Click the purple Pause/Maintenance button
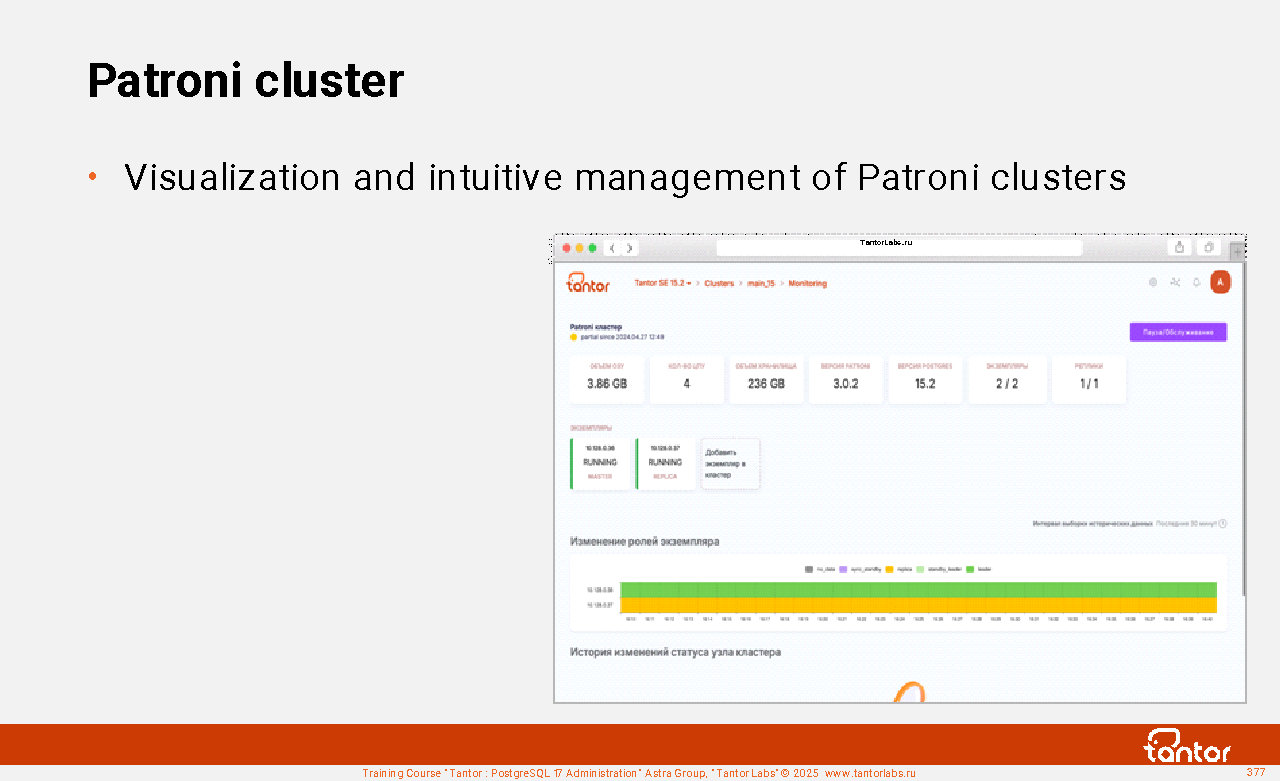The width and height of the screenshot is (1280, 781). coord(1178,332)
